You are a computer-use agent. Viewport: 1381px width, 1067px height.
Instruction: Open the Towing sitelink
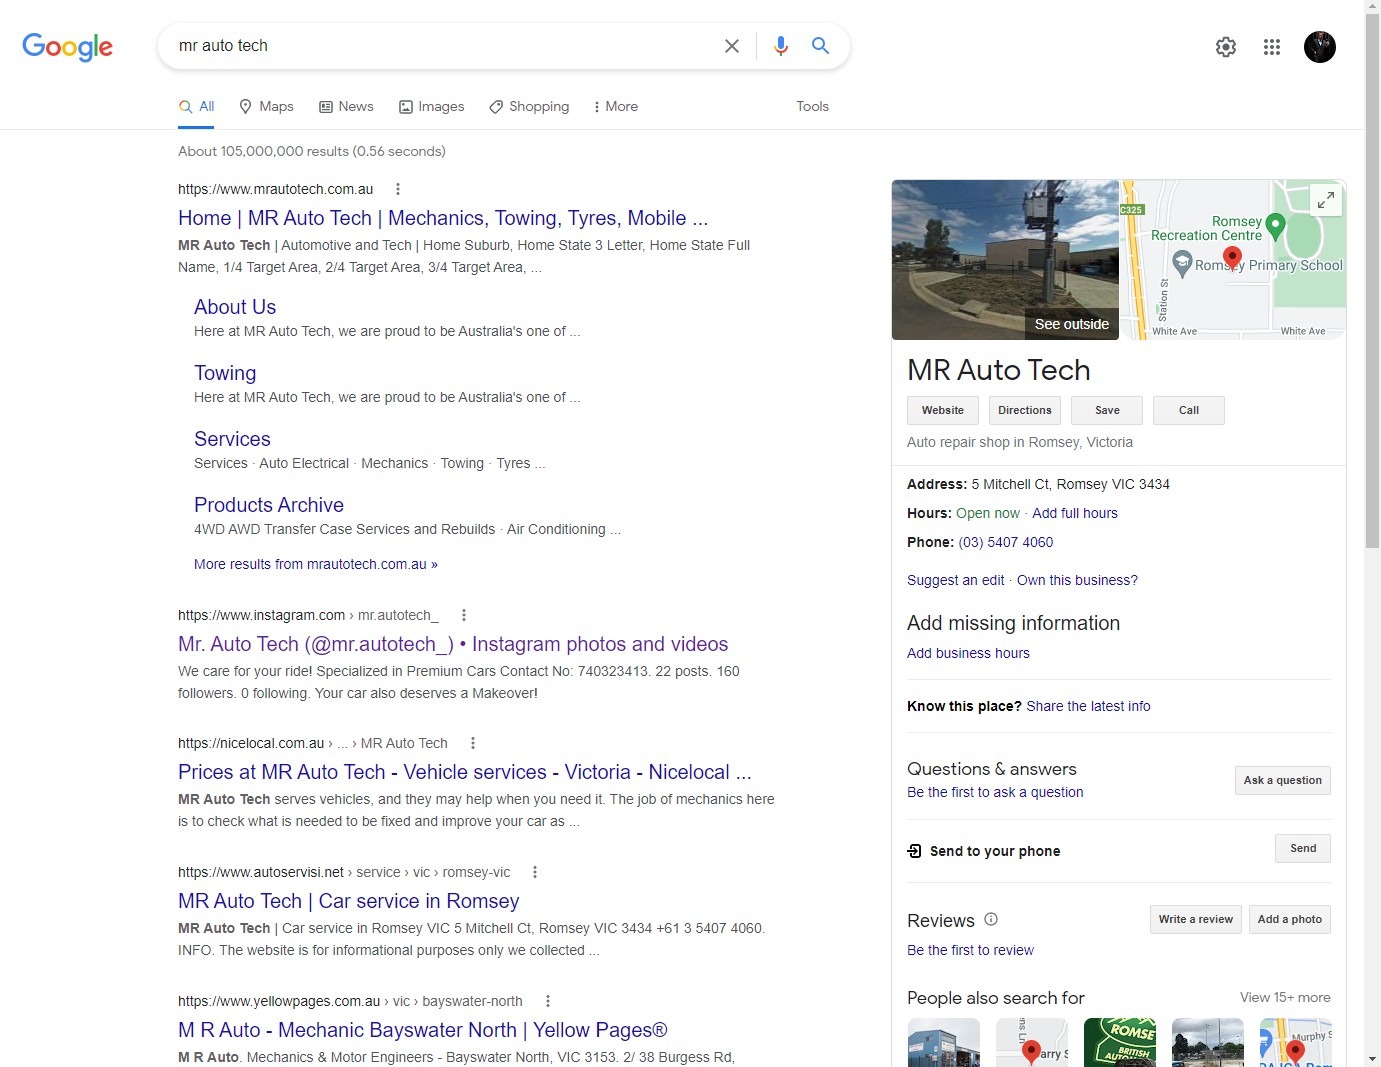pyautogui.click(x=225, y=373)
